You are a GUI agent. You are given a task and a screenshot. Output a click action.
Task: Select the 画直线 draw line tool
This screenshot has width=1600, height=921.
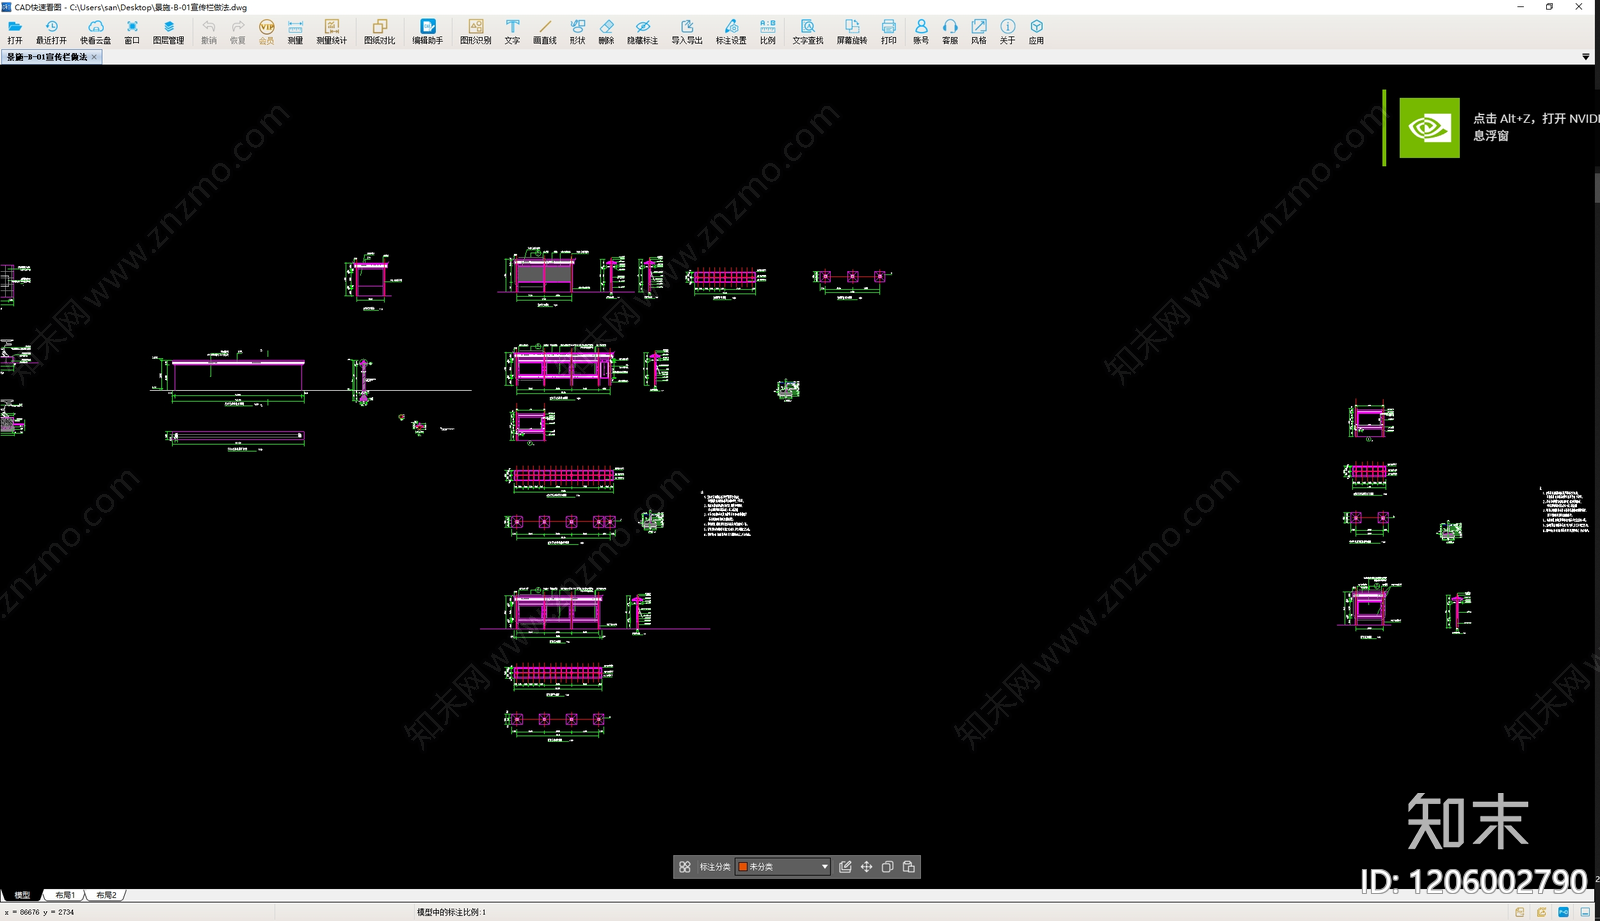click(x=544, y=32)
